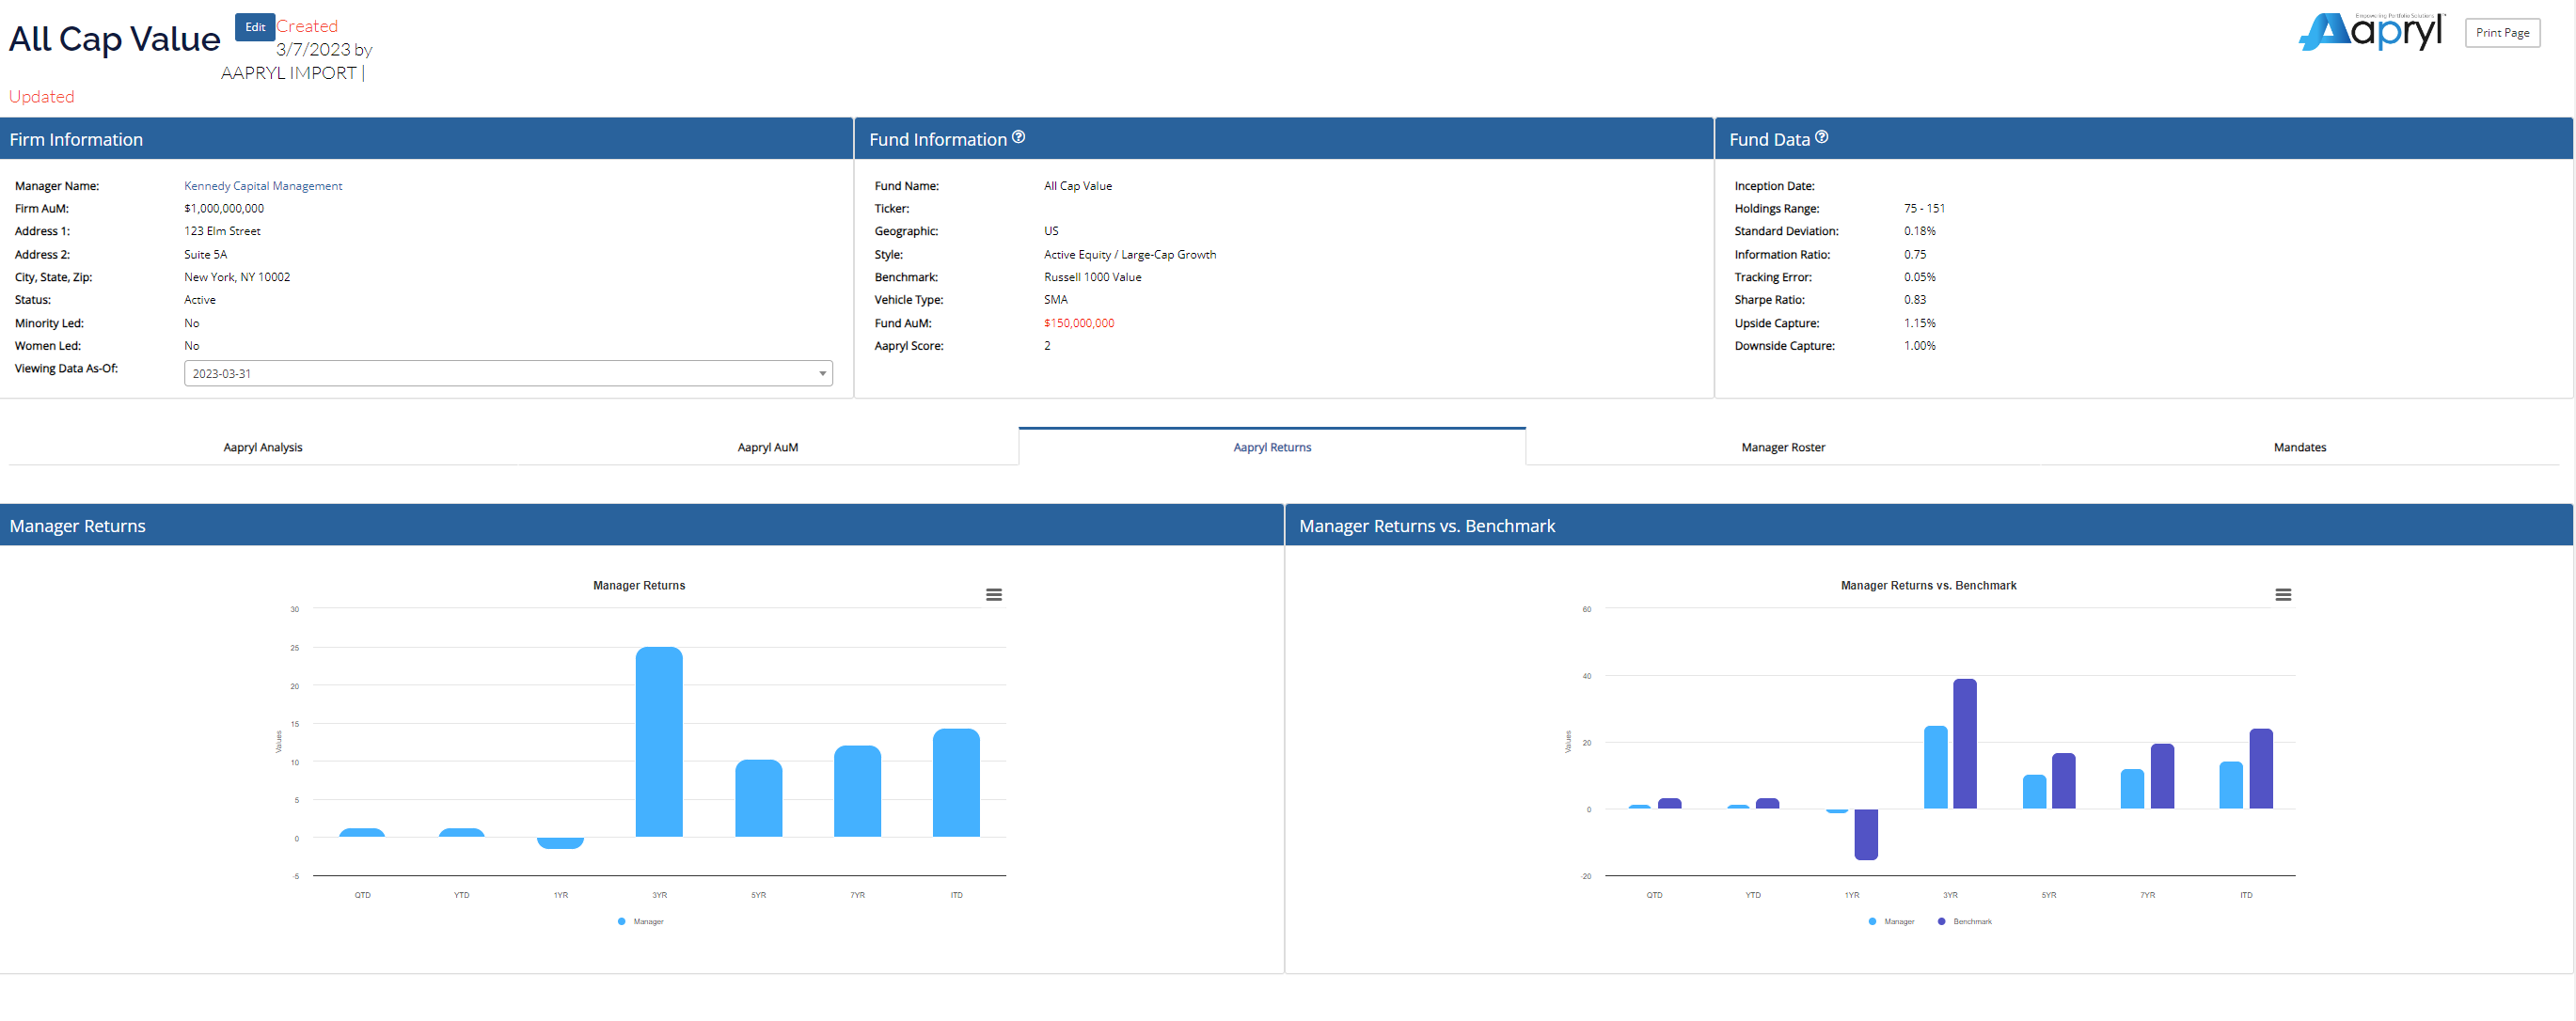Viewport: 2576px width, 1021px height.
Task: Click the Firm Information panel header
Action: [426, 139]
